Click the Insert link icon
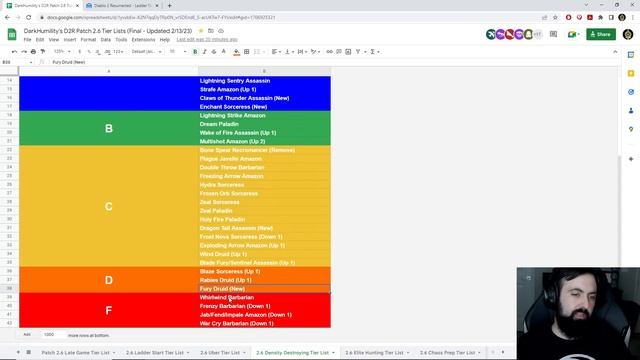The width and height of the screenshot is (640, 360). [x=329, y=52]
